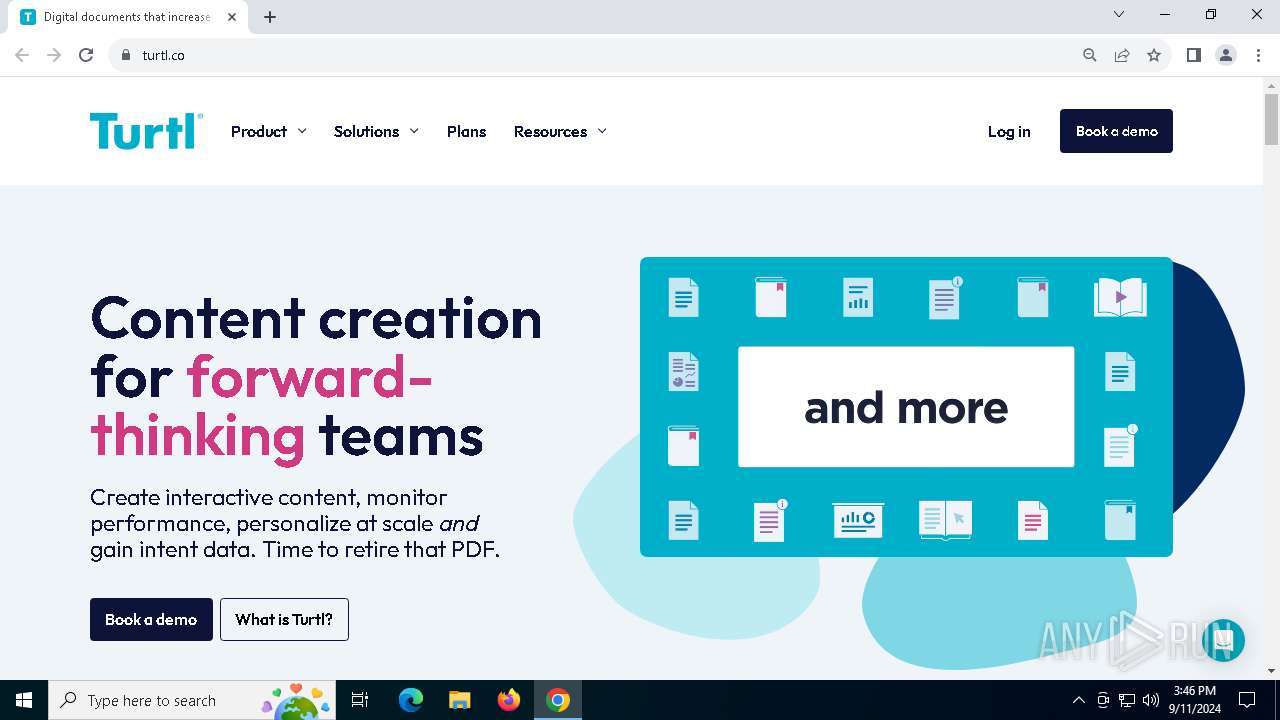Bookmark this tab with star
The width and height of the screenshot is (1280, 720).
(1154, 55)
